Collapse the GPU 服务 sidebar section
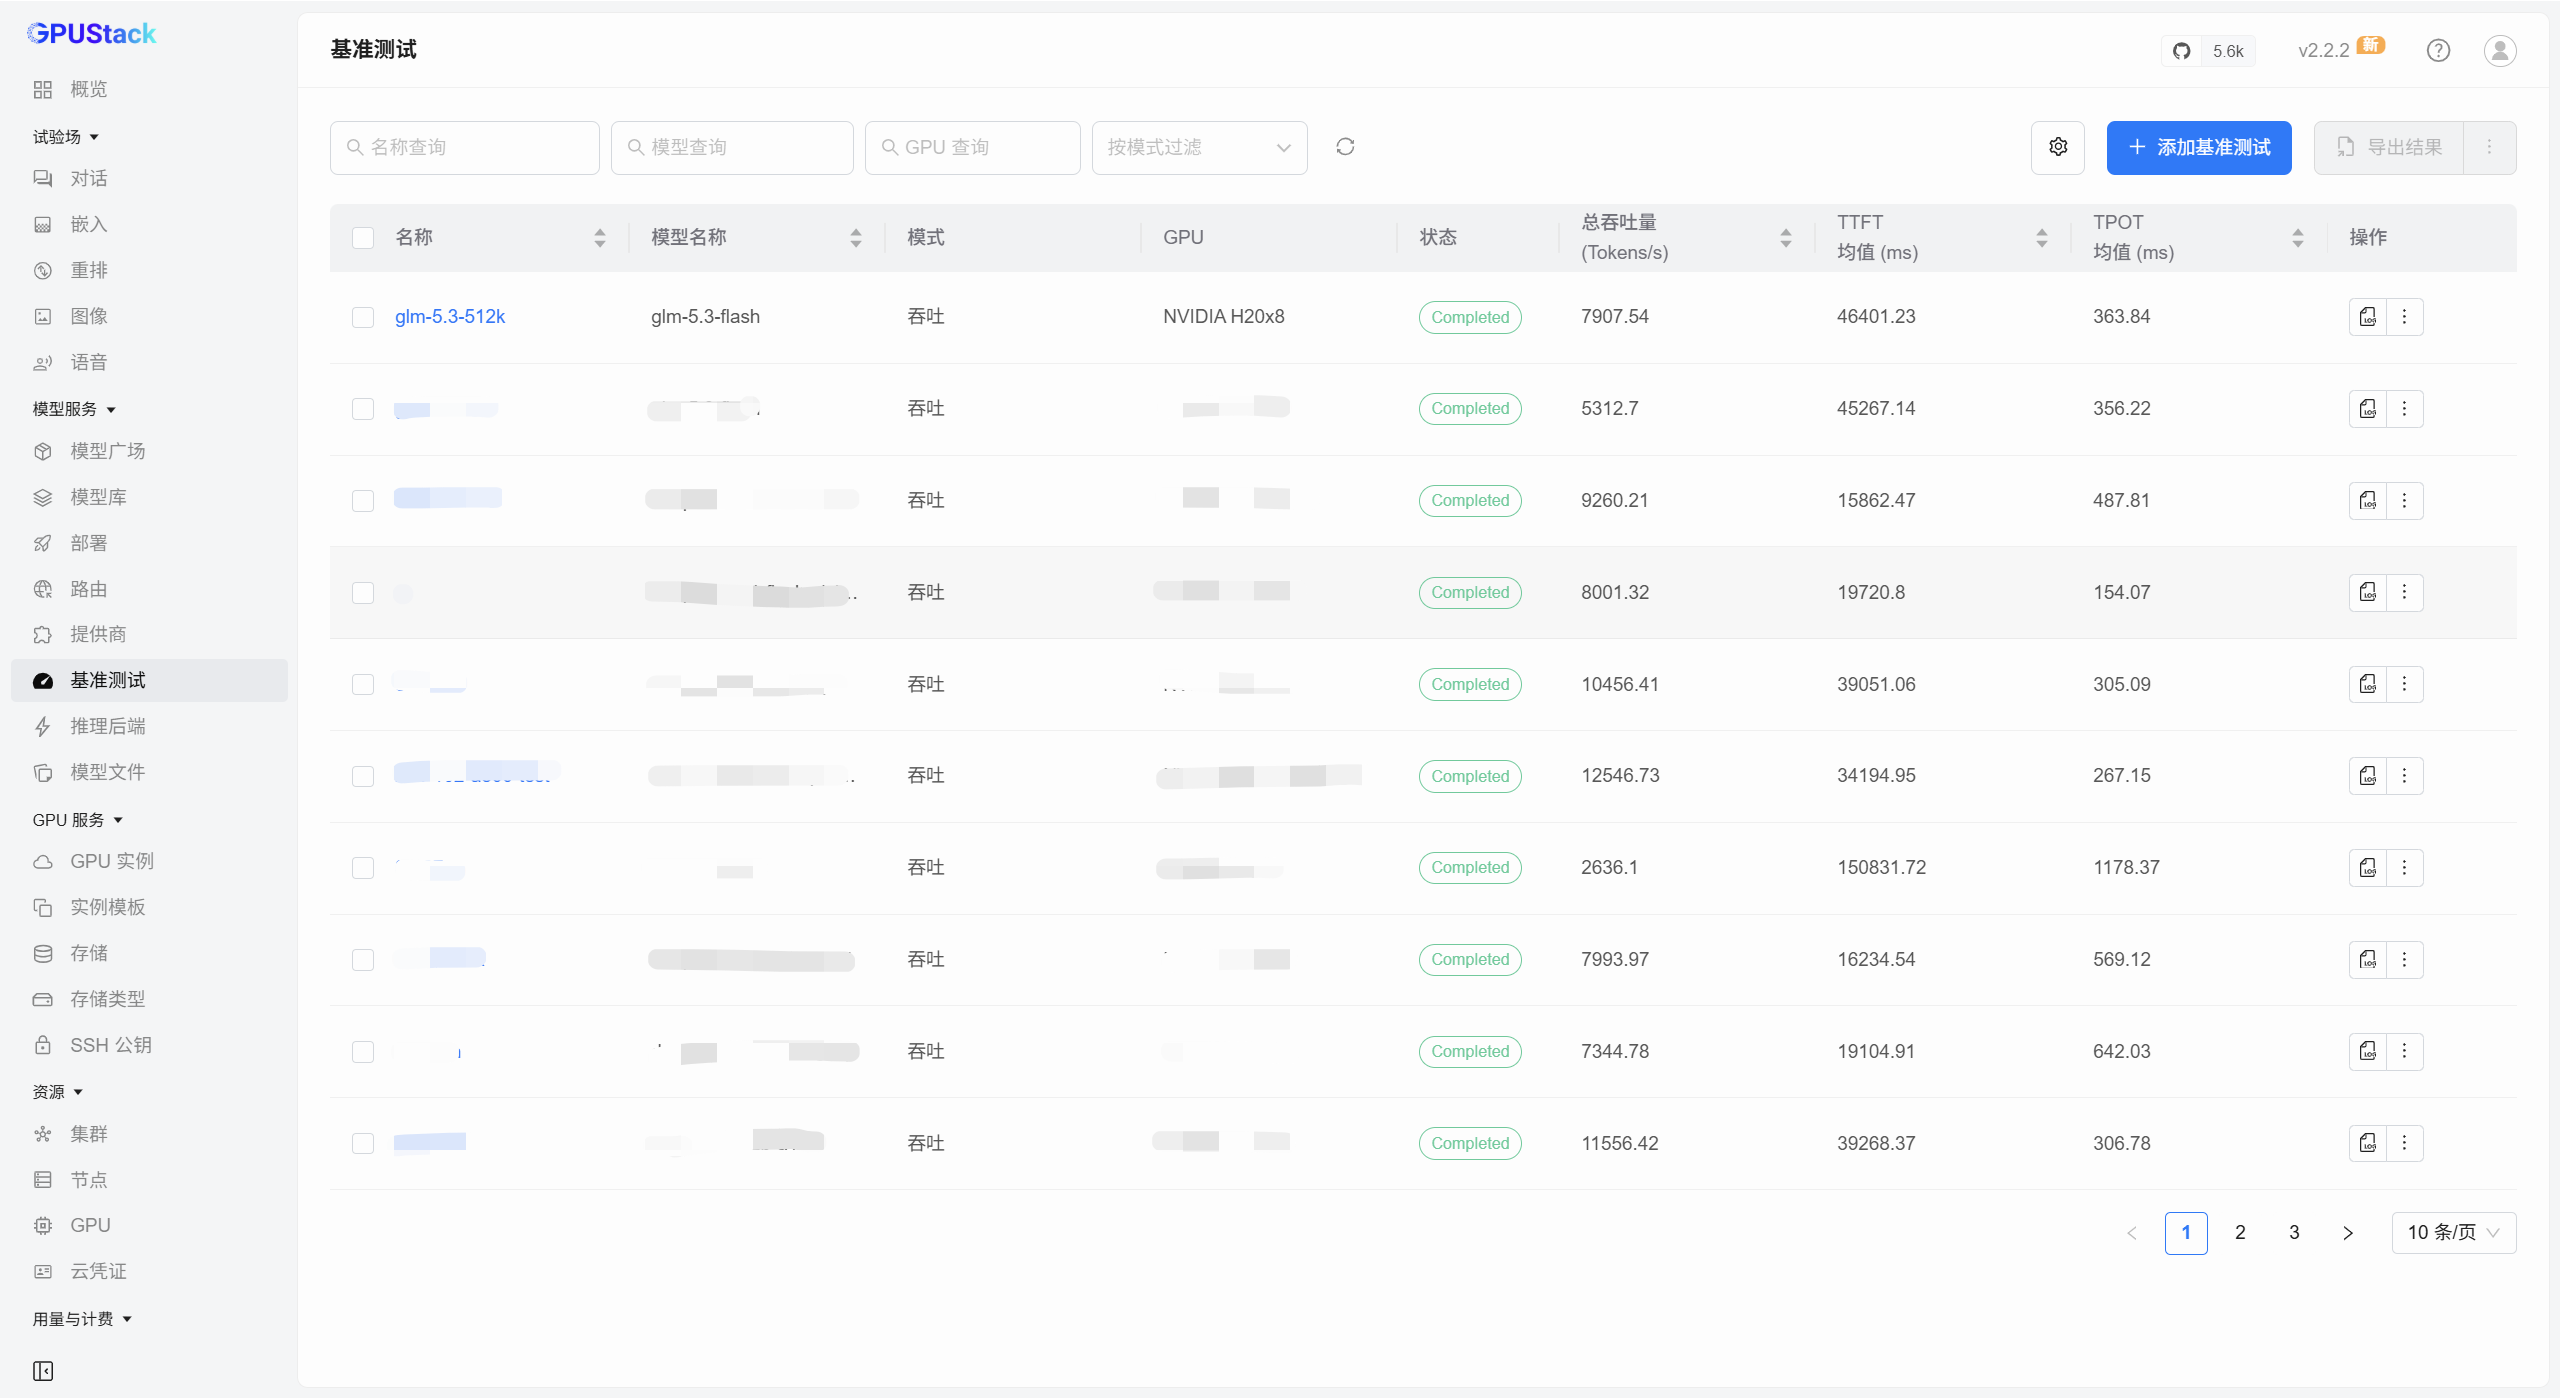The width and height of the screenshot is (2560, 1398). [x=78, y=820]
